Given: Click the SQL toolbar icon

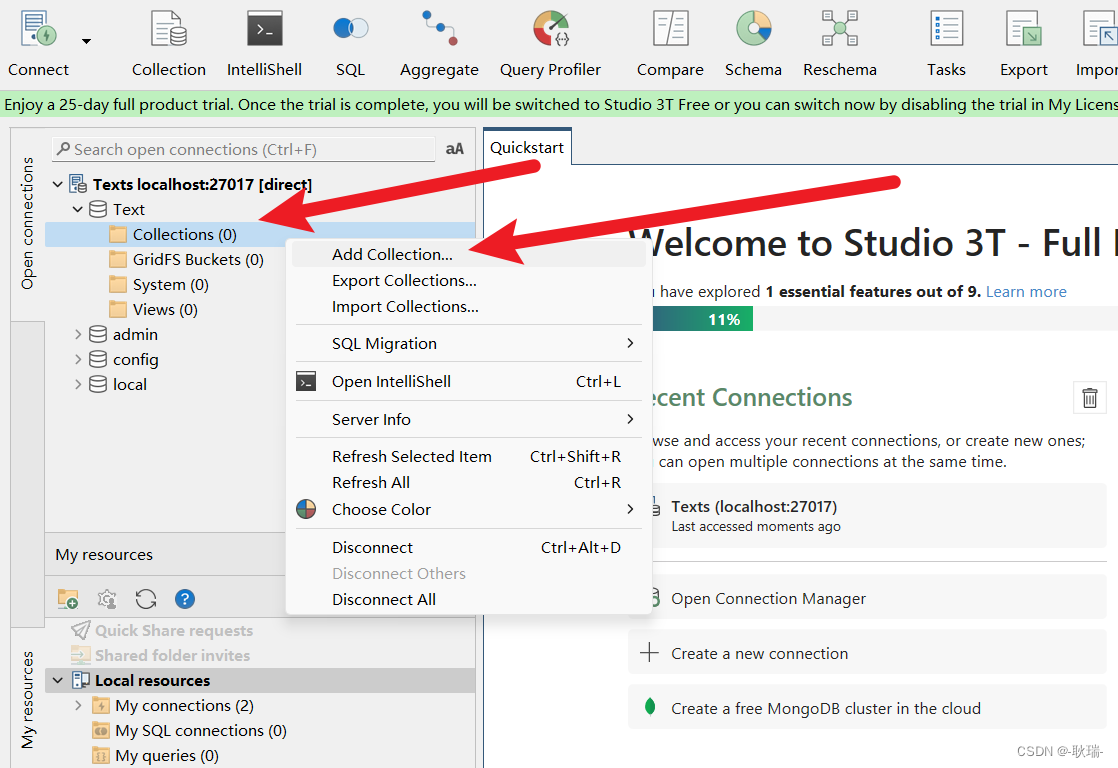Looking at the screenshot, I should 350,29.
